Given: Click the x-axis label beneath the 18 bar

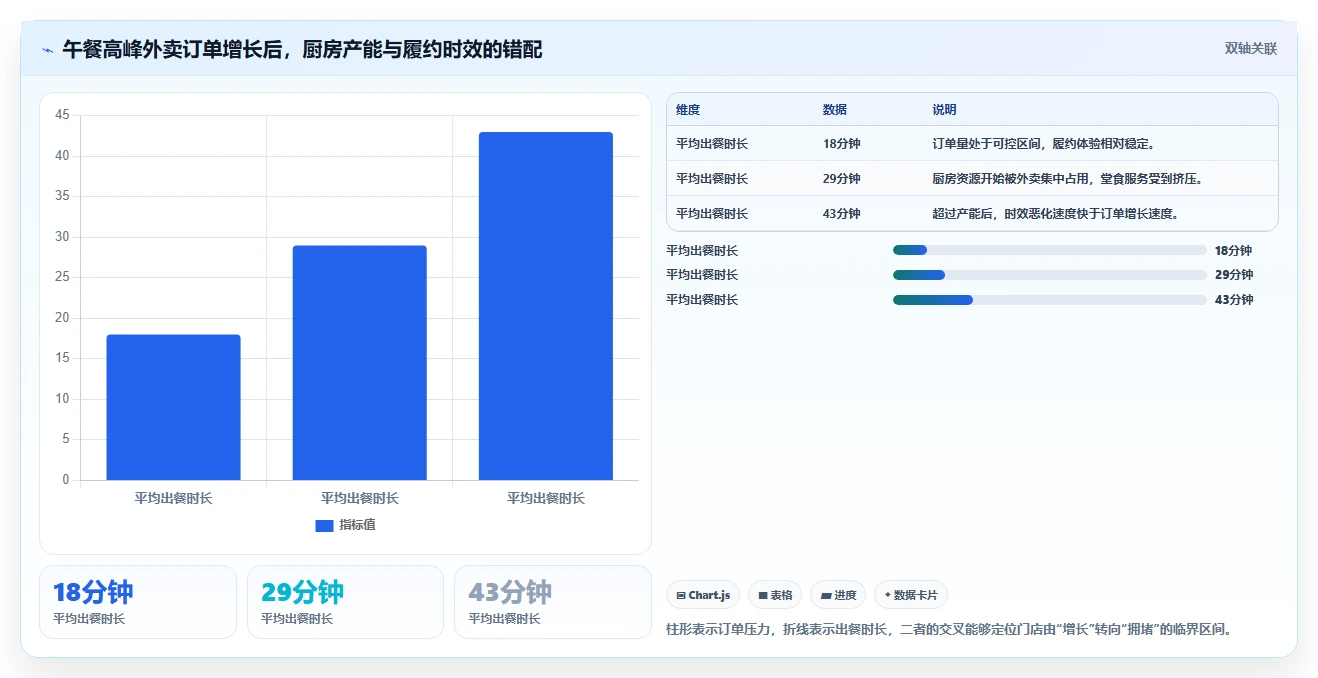Looking at the screenshot, I should [173, 498].
